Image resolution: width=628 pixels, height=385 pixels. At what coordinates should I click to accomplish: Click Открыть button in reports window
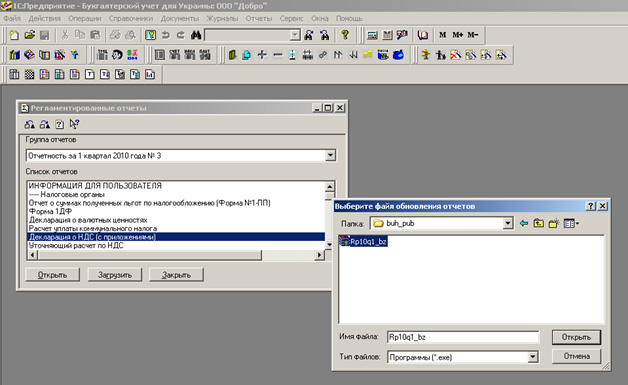point(52,275)
